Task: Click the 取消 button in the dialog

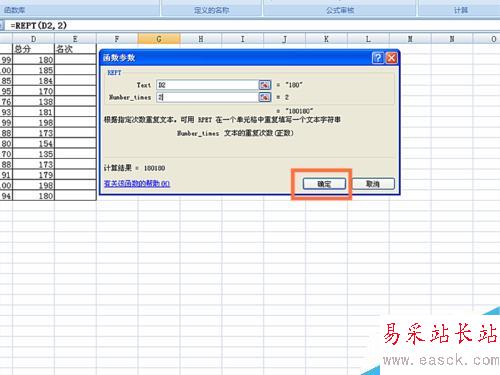Action: pos(373,184)
